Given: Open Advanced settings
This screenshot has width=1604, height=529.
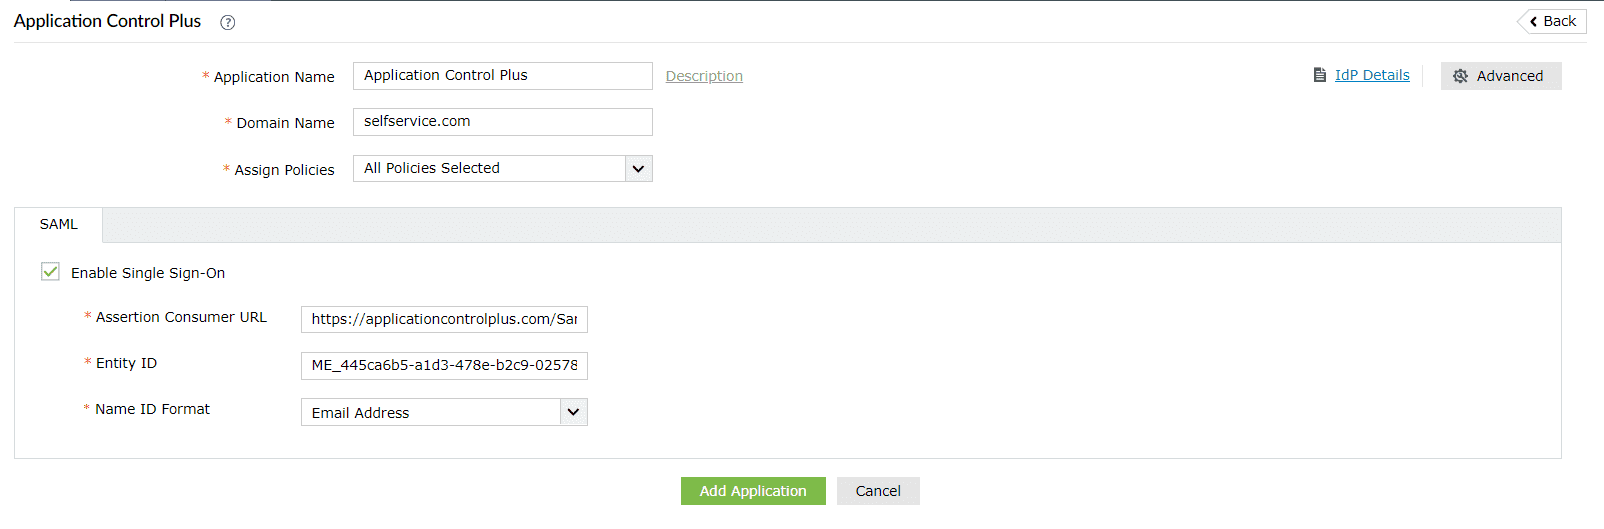Looking at the screenshot, I should click(1509, 76).
